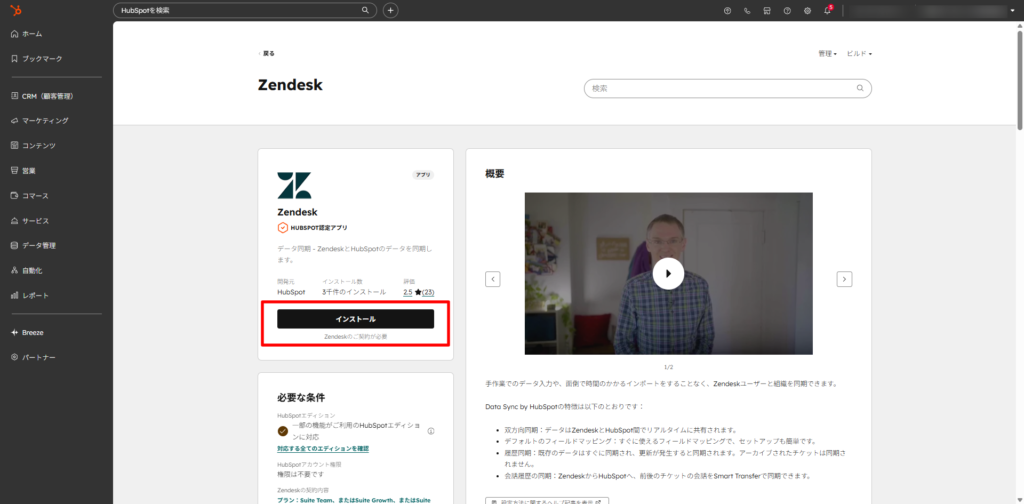Click the Zendeskのご契約が必要 note
This screenshot has width=1024, height=504.
[356, 337]
